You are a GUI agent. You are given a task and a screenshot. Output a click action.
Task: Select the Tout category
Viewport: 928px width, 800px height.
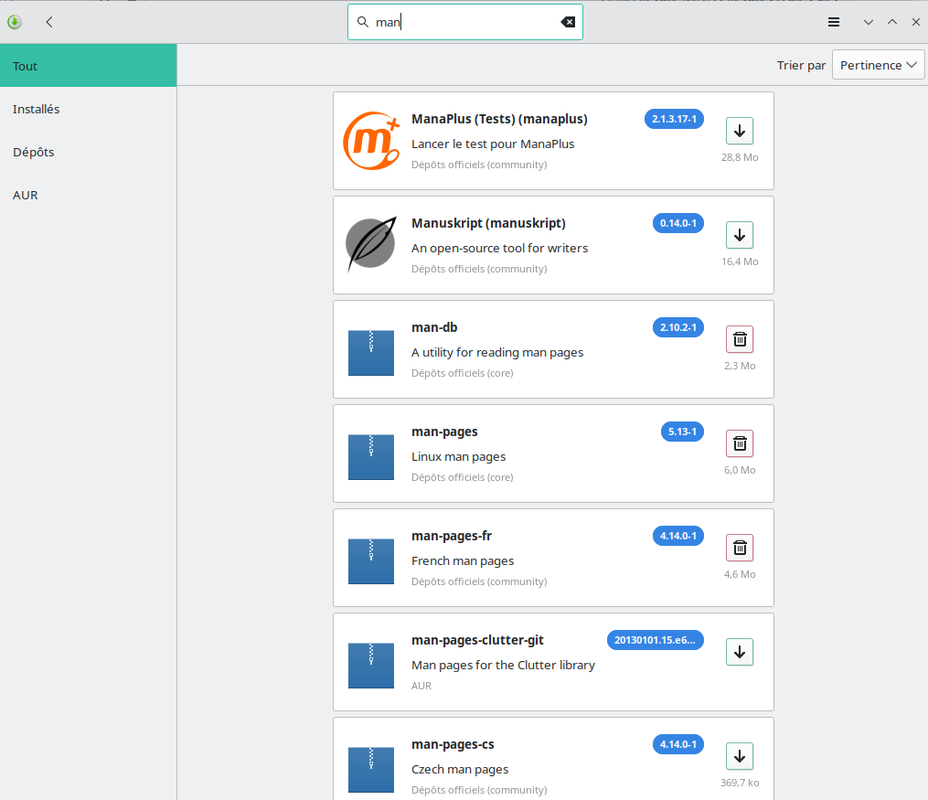[88, 66]
